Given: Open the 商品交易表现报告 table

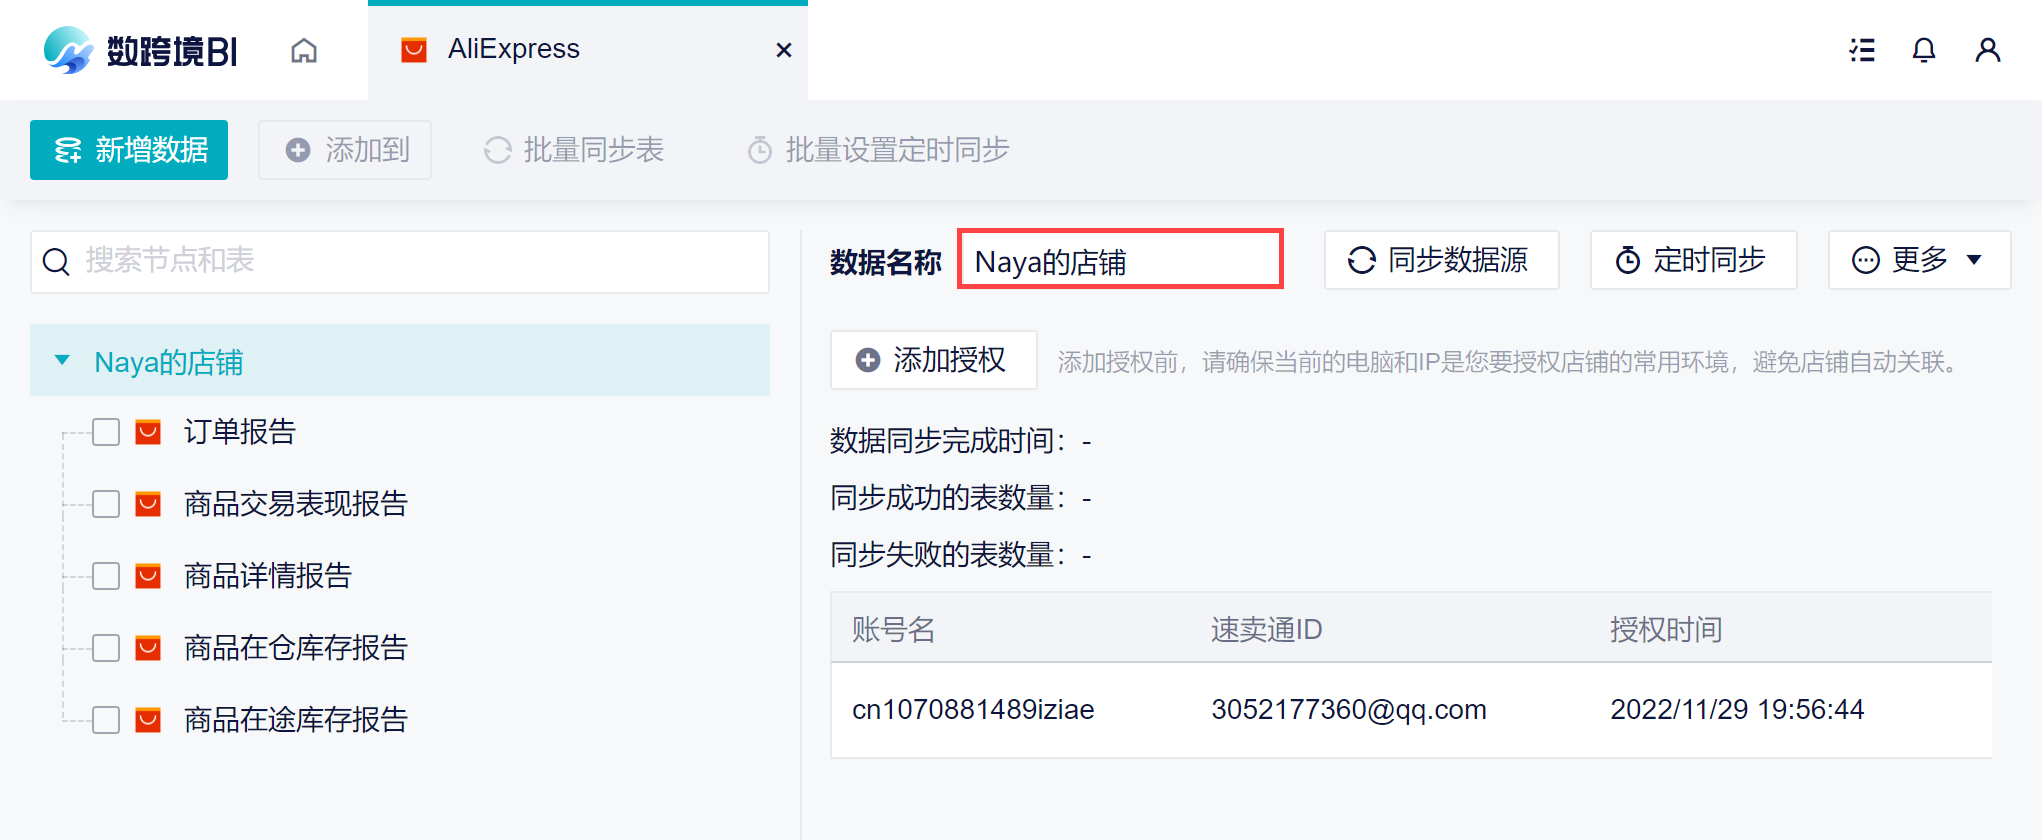Looking at the screenshot, I should click(296, 504).
